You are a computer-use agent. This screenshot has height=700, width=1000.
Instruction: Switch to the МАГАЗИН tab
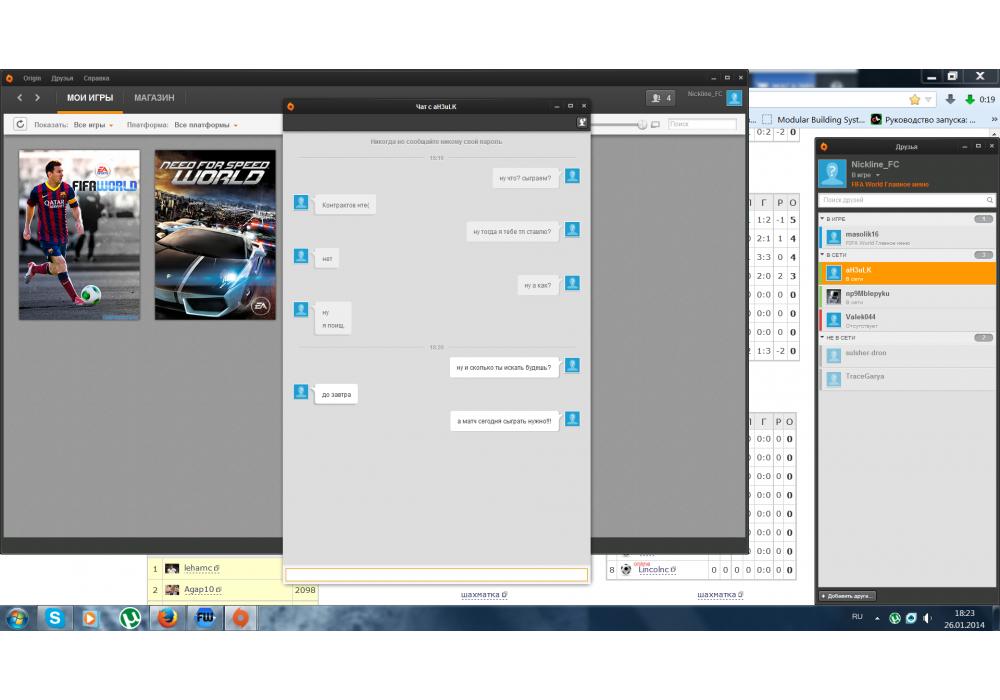coord(154,98)
